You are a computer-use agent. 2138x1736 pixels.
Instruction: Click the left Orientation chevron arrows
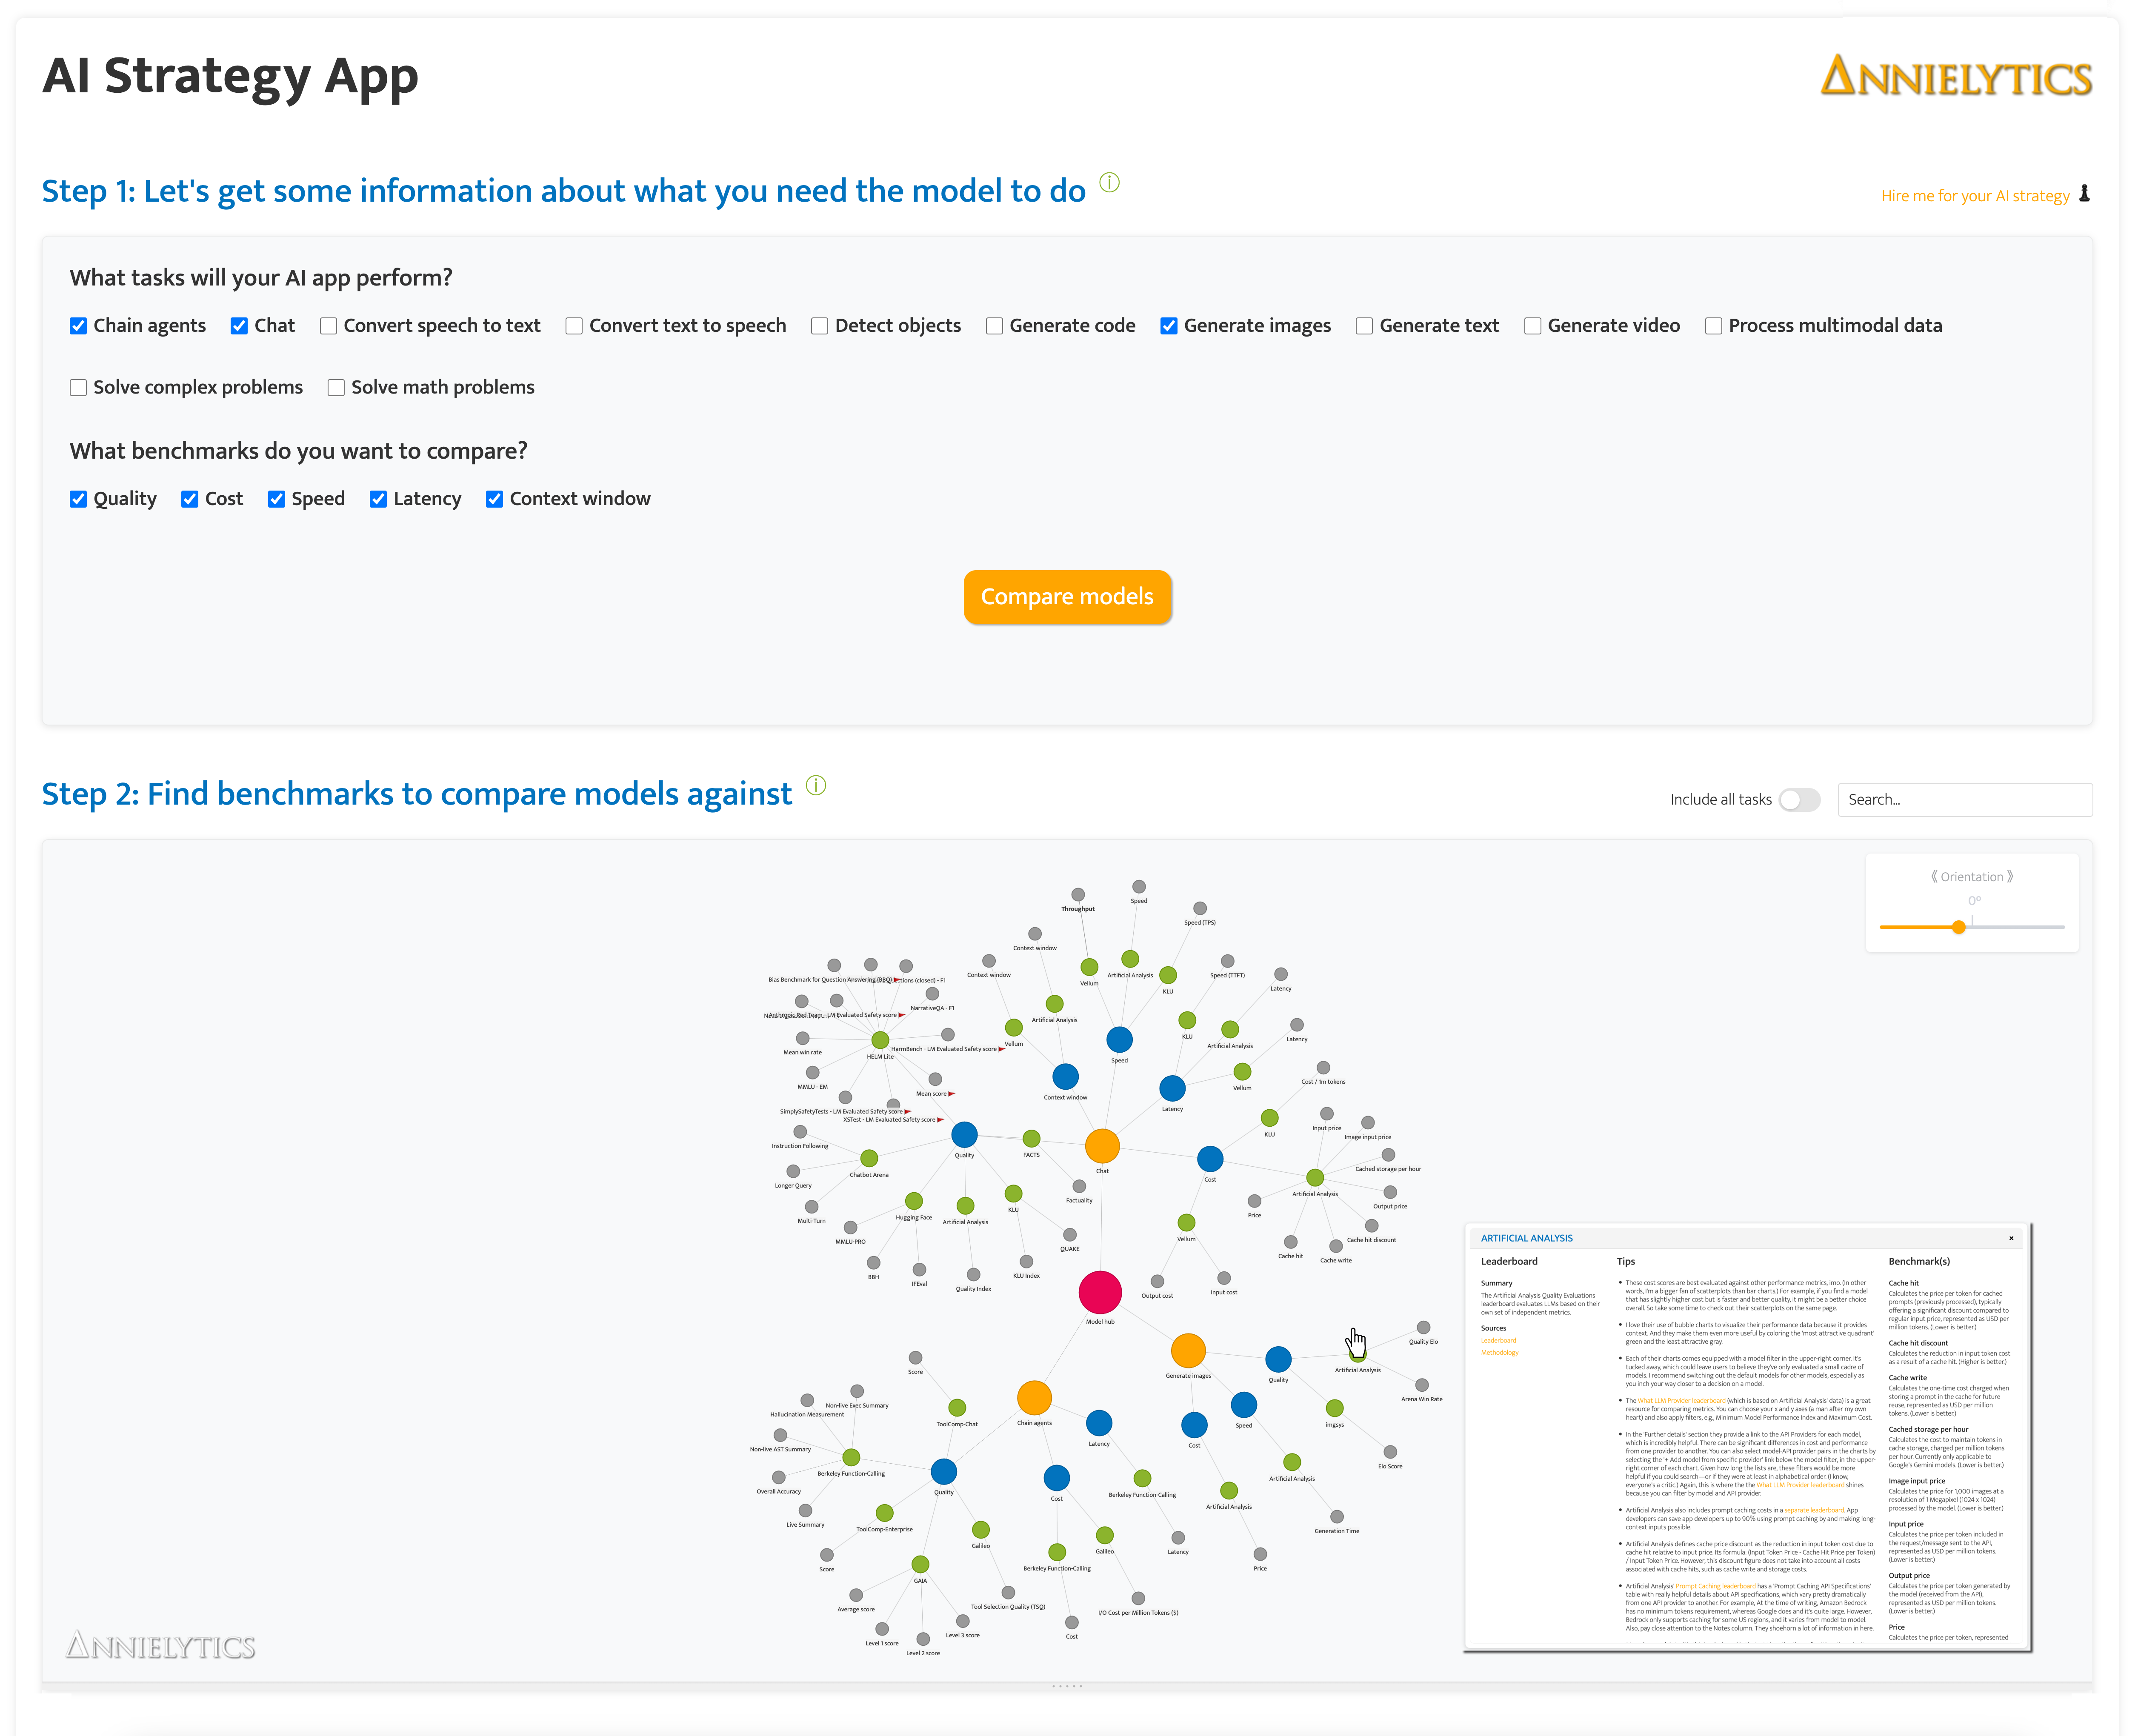tap(1934, 877)
